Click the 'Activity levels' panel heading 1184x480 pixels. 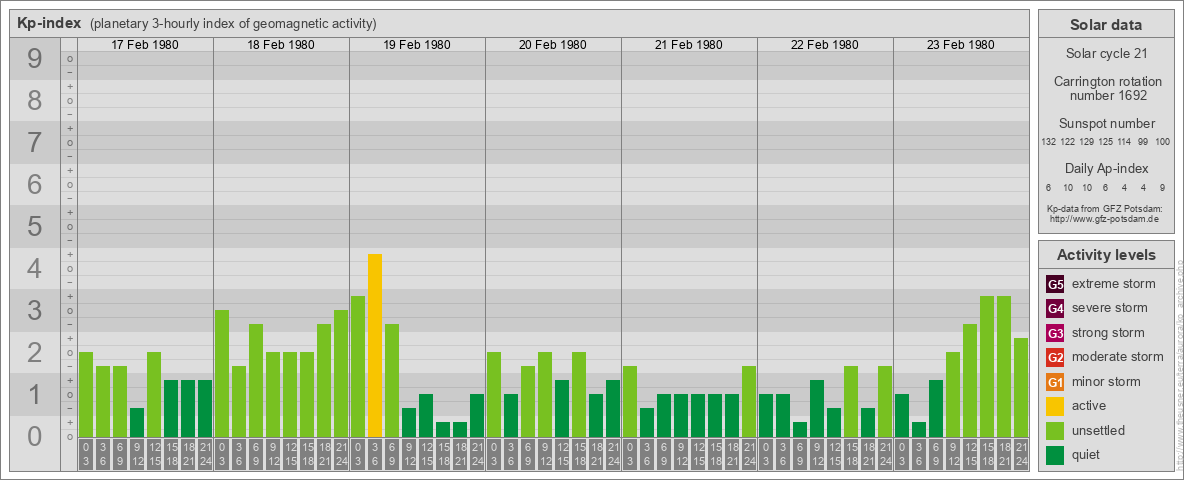point(1106,255)
